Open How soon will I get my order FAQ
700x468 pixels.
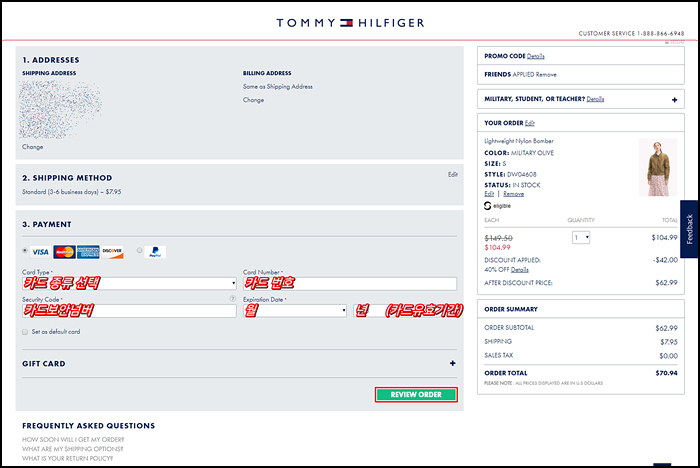73,439
